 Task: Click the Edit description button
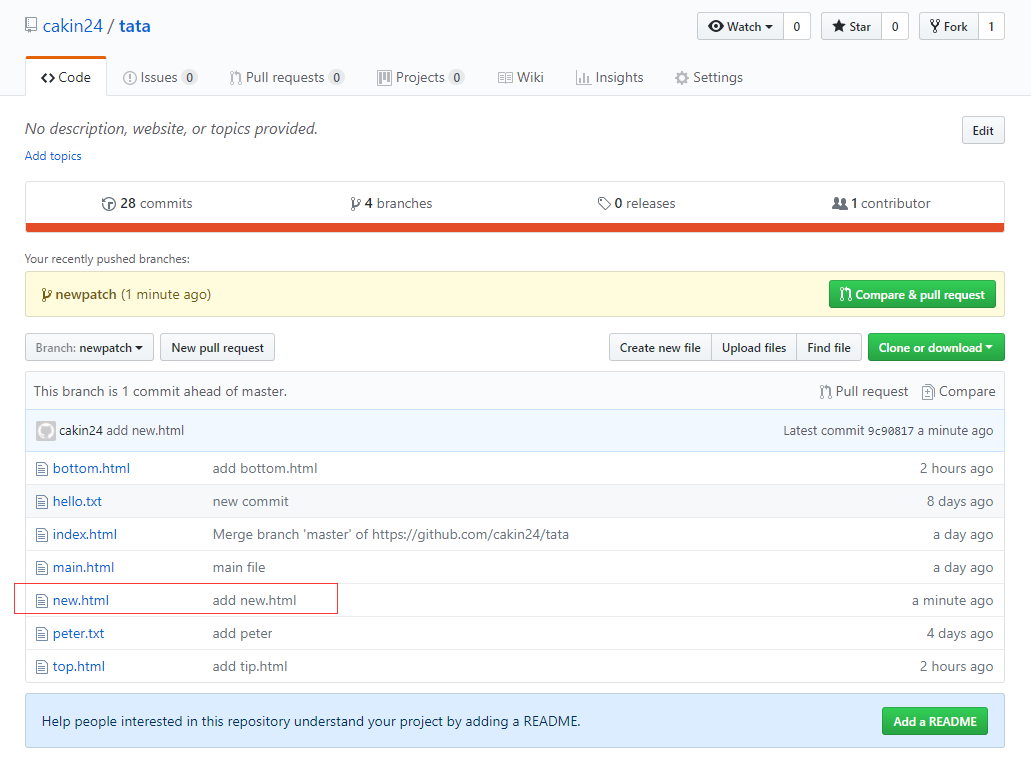[983, 130]
